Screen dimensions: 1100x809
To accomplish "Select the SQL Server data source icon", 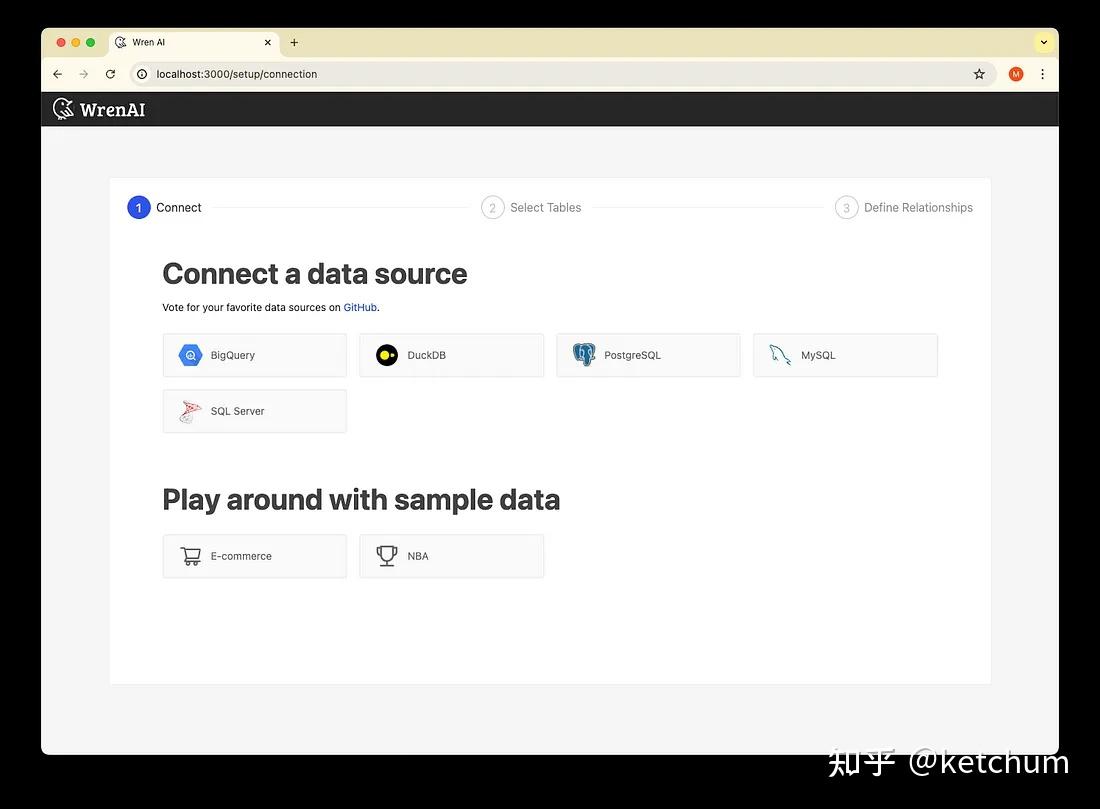I will [190, 410].
